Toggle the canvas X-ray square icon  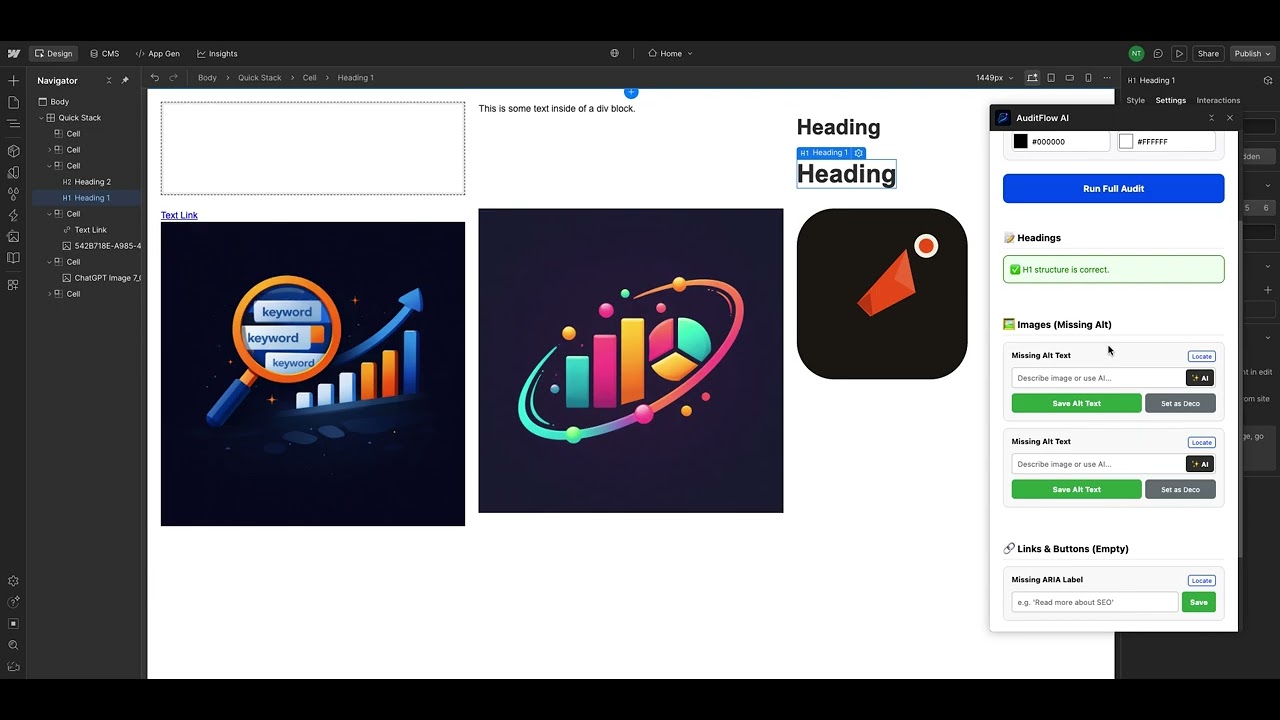click(x=13, y=624)
